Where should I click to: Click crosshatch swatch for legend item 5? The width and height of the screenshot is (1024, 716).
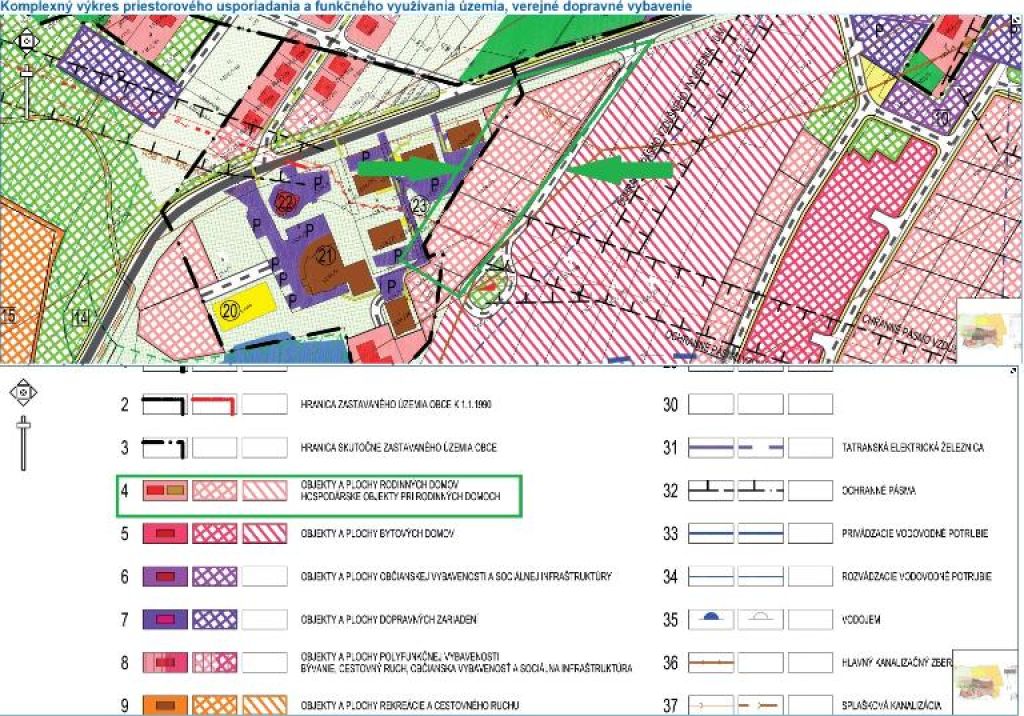coord(214,533)
